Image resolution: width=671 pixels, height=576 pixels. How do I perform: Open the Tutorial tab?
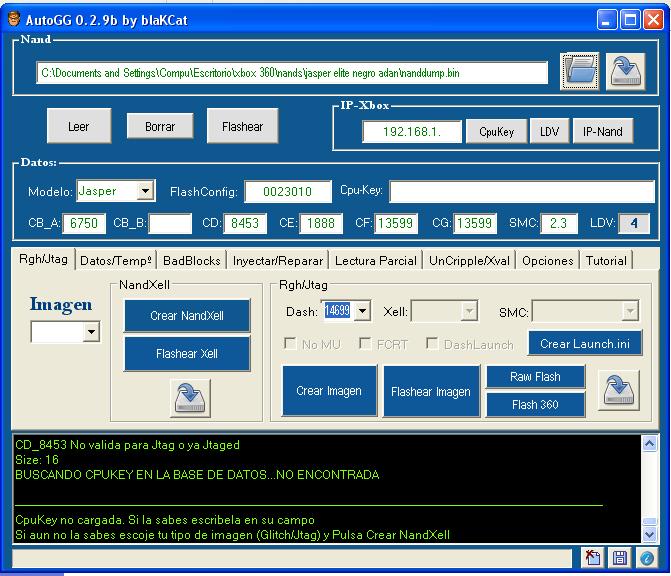click(606, 261)
